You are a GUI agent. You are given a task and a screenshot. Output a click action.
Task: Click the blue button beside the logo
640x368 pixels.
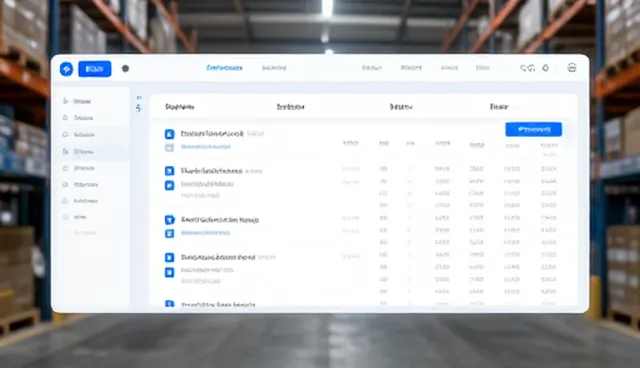pyautogui.click(x=94, y=69)
